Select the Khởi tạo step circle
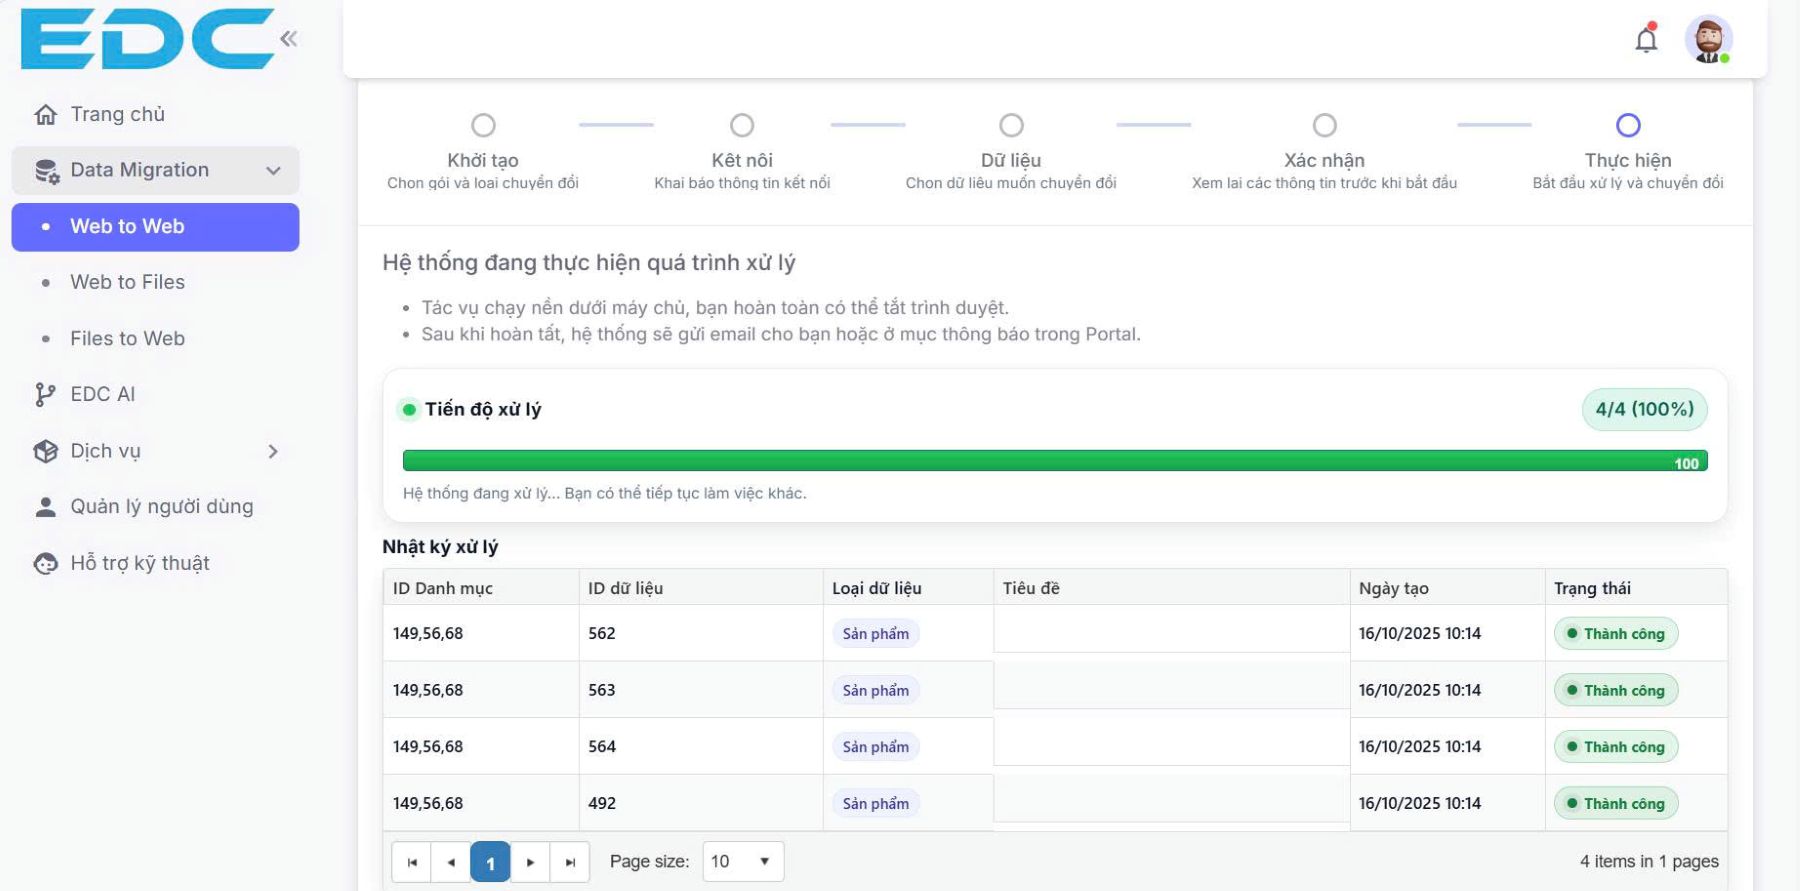Image resolution: width=1800 pixels, height=891 pixels. (483, 125)
